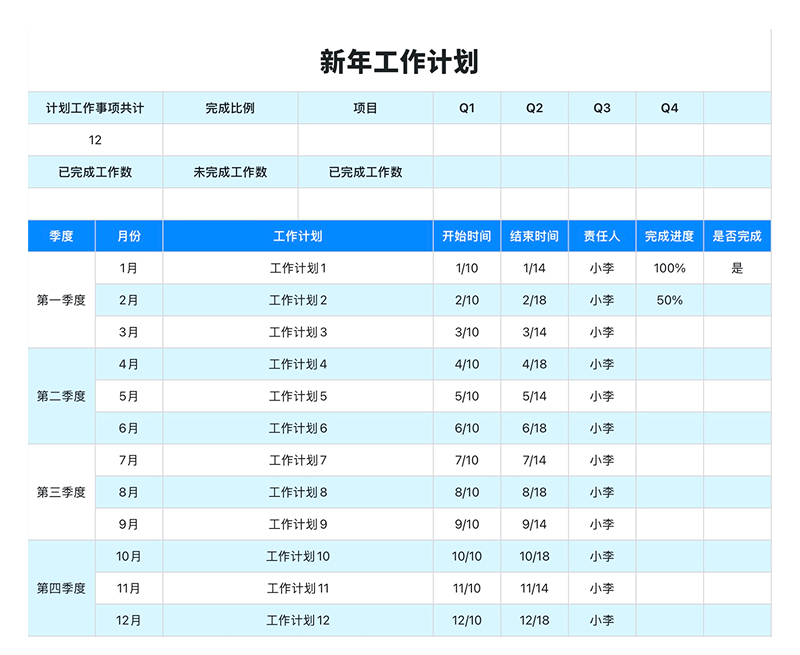
Task: Click the 3月 month cell
Action: pyautogui.click(x=129, y=332)
